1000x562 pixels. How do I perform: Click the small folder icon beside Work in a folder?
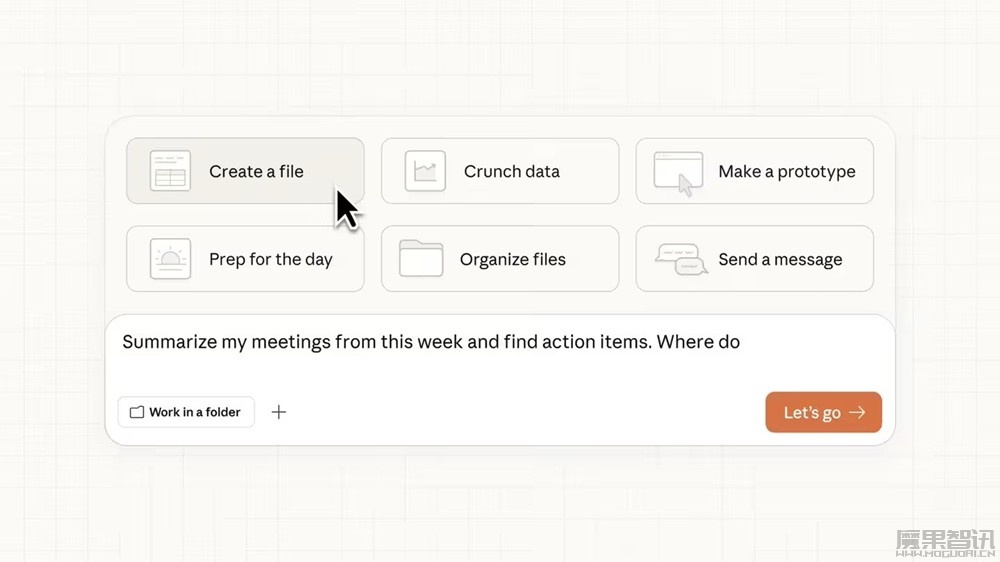click(x=137, y=412)
